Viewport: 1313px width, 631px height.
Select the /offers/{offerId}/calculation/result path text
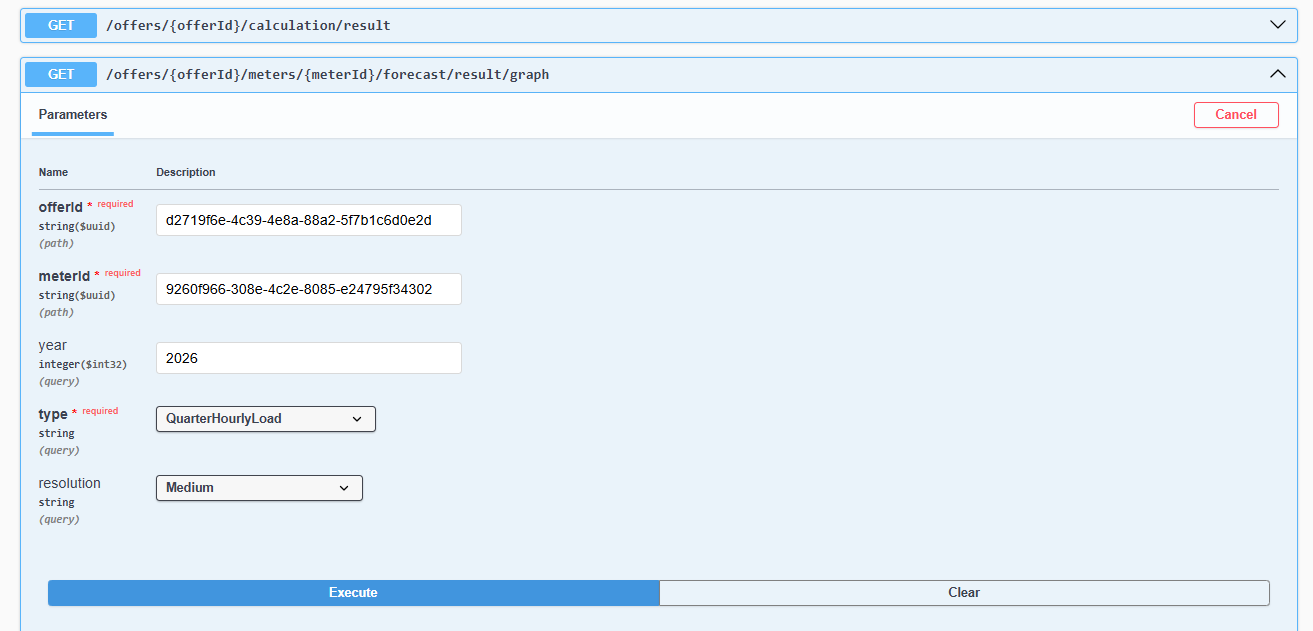pos(248,25)
